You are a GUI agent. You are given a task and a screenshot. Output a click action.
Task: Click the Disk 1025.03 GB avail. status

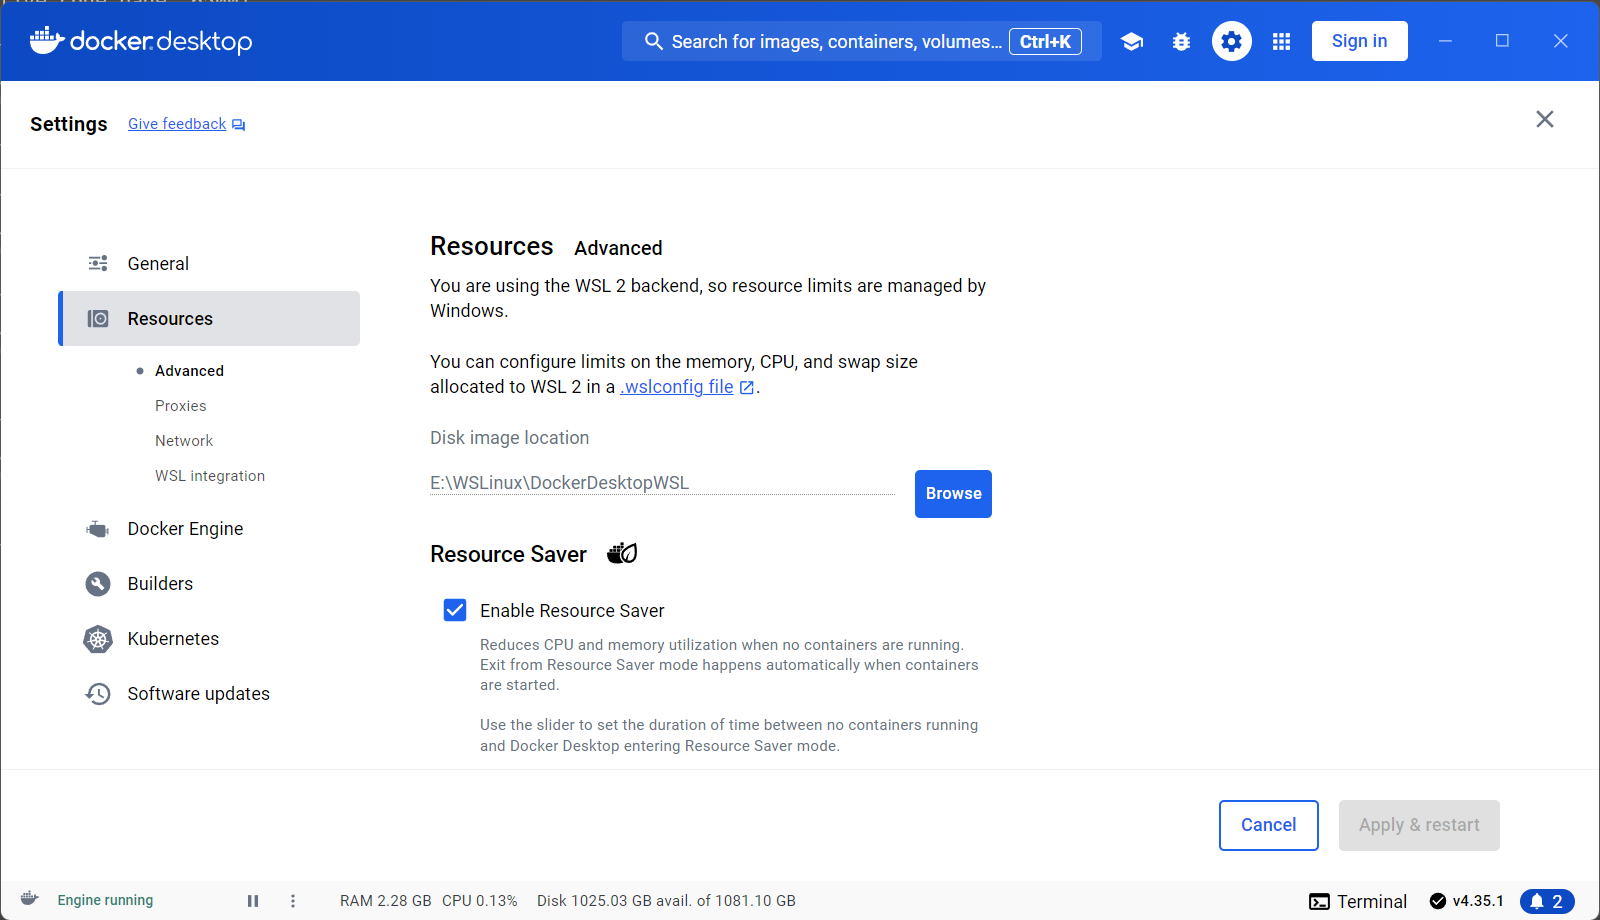[x=666, y=901]
